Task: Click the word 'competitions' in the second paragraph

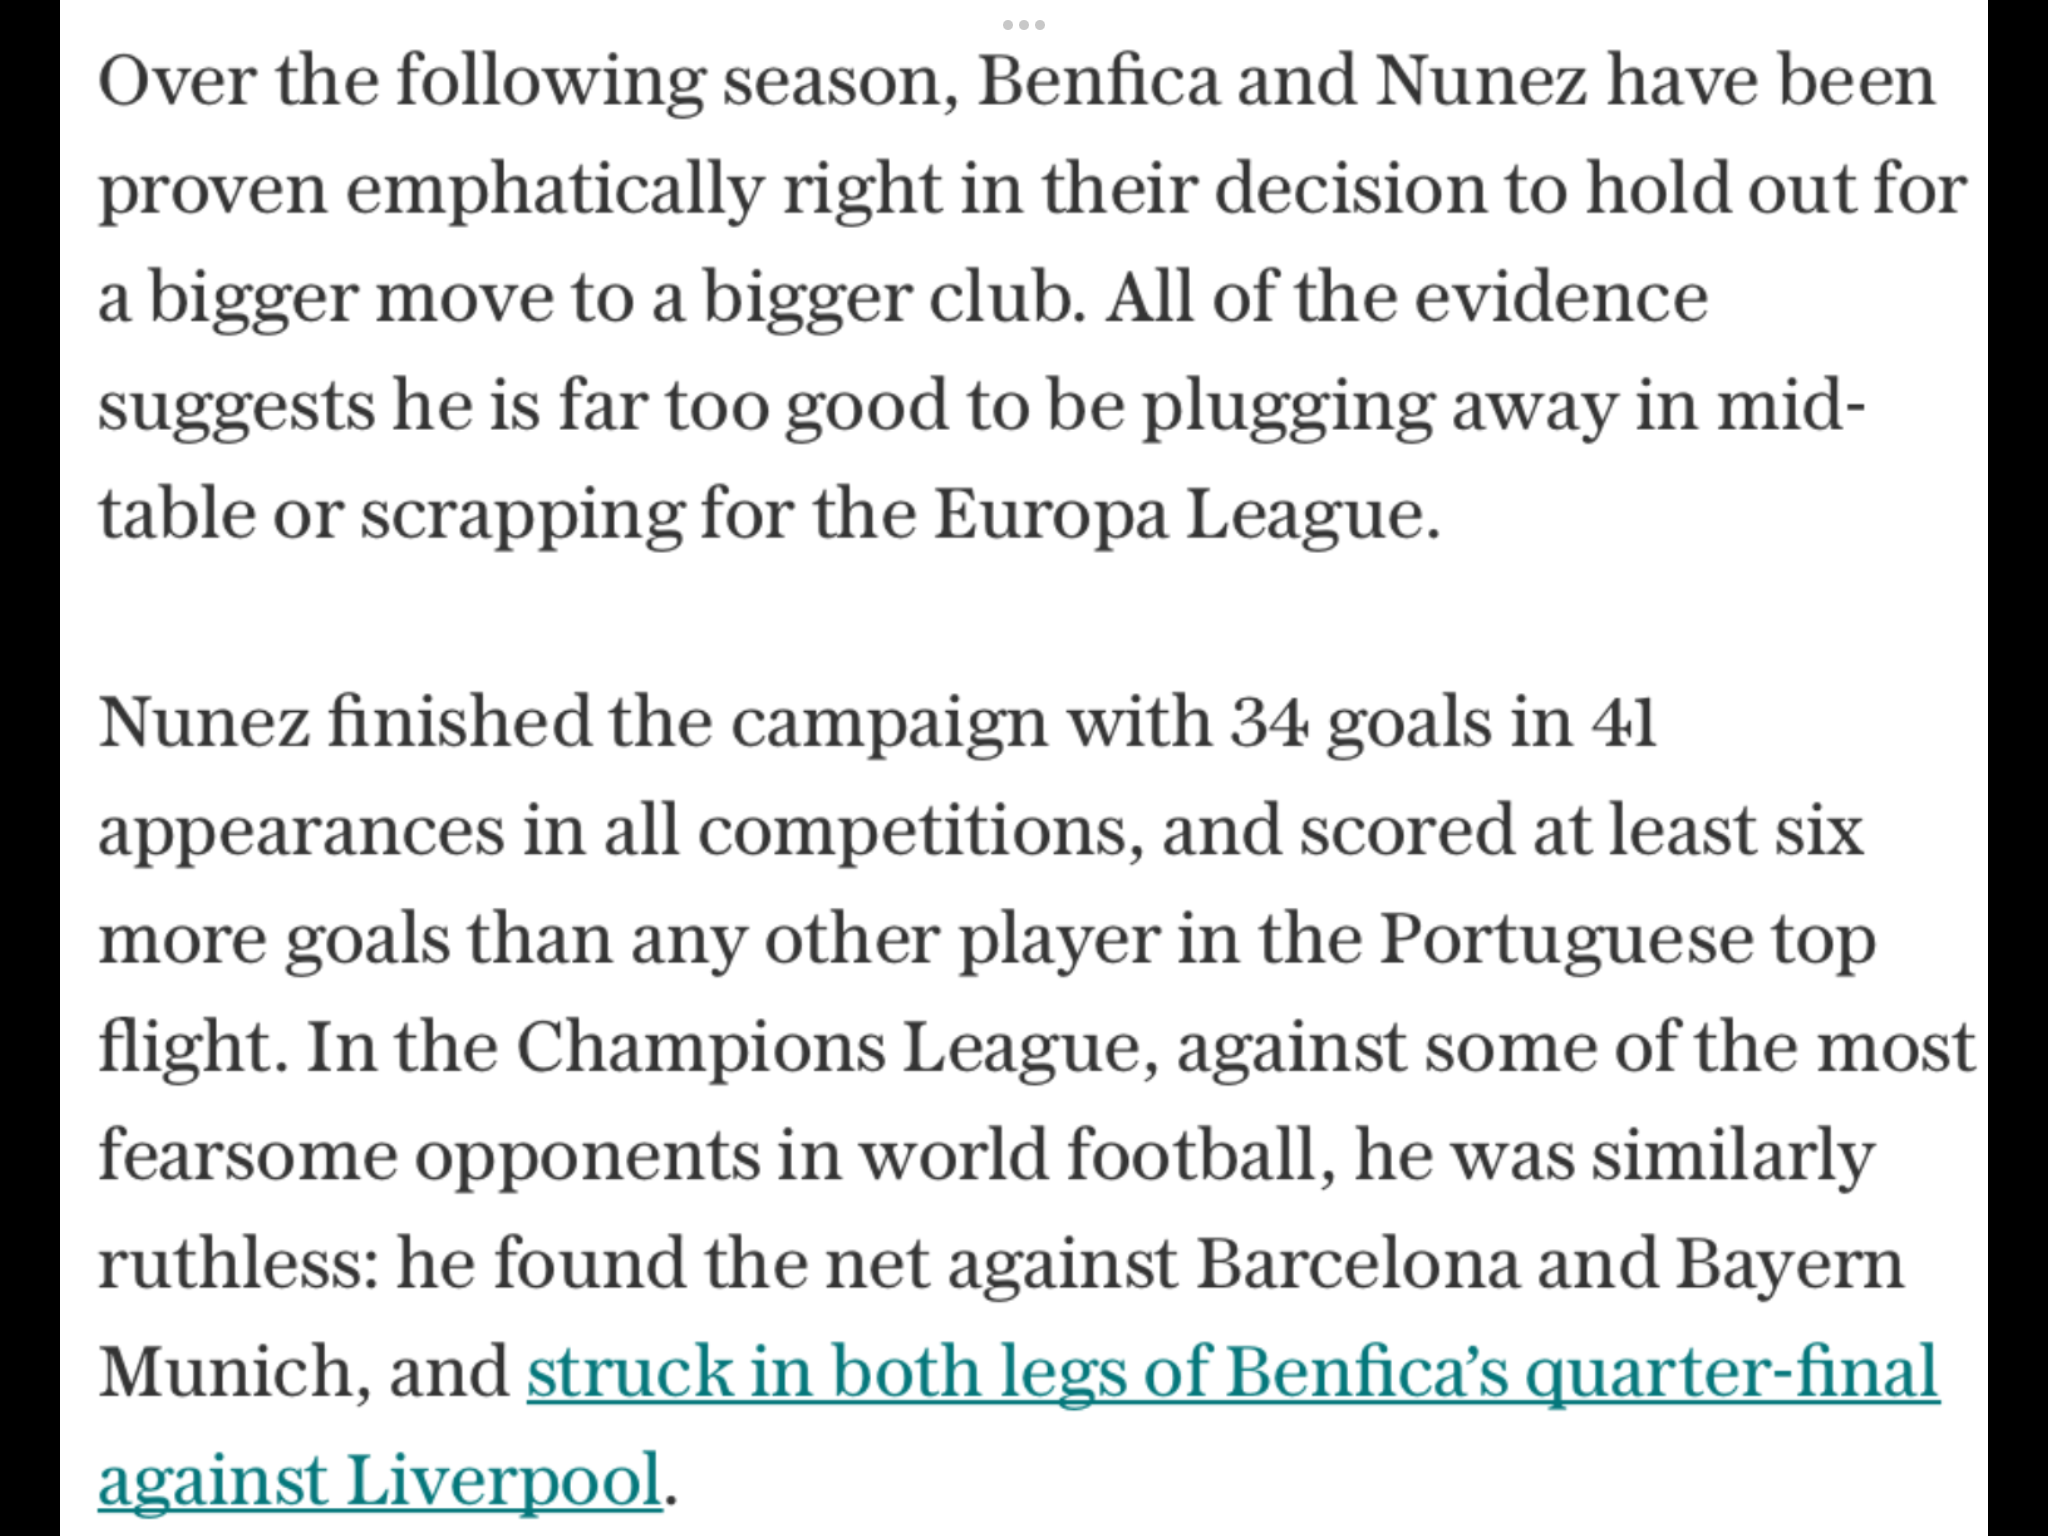Action: pyautogui.click(x=910, y=833)
